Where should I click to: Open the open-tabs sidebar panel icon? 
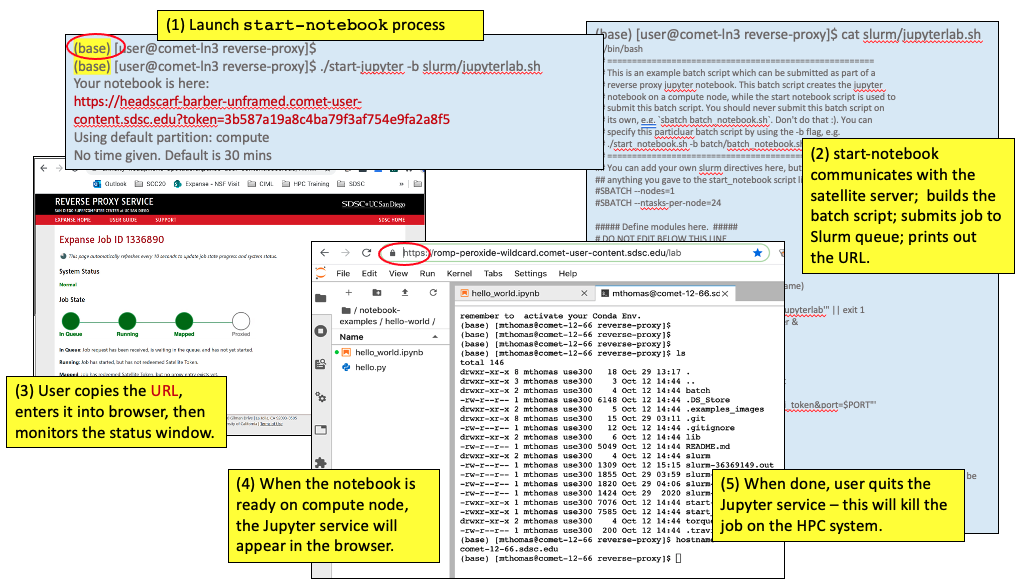pyautogui.click(x=321, y=430)
